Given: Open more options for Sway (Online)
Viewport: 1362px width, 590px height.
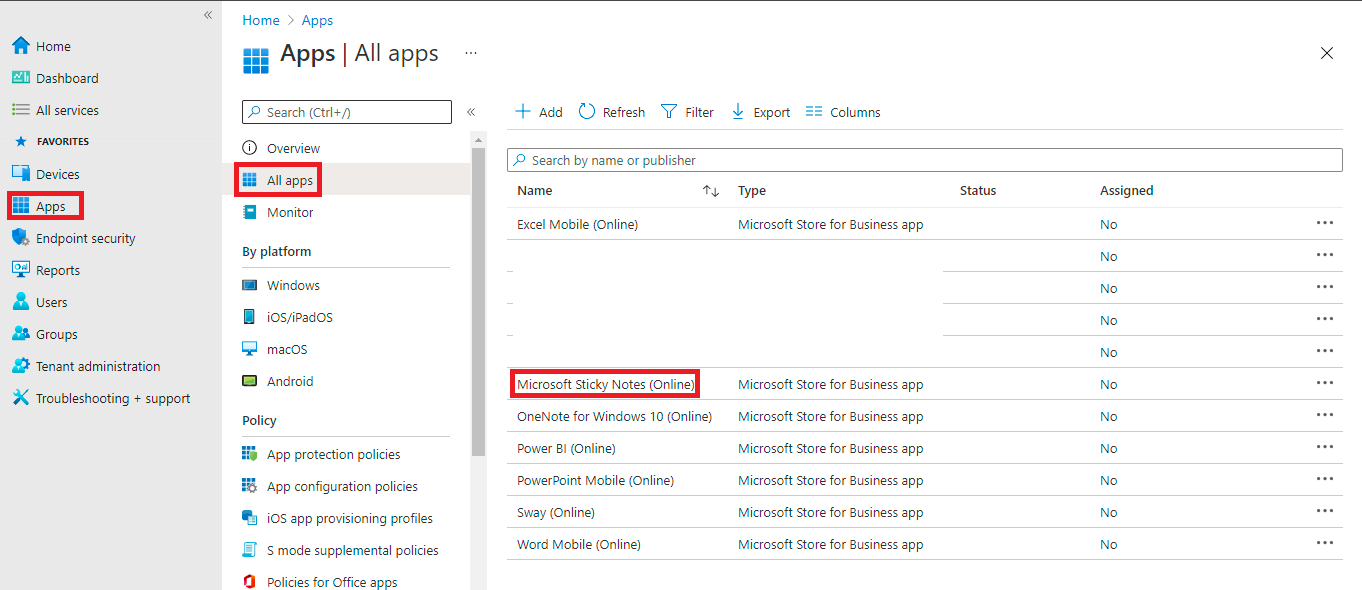Looking at the screenshot, I should click(1325, 511).
